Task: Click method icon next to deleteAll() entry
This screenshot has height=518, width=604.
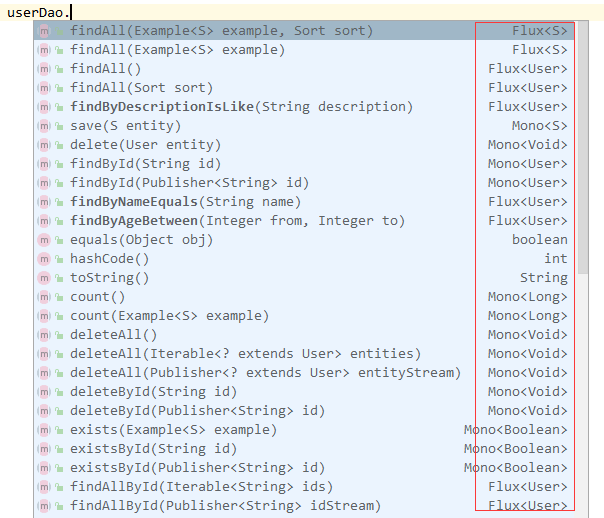Action: (x=44, y=335)
